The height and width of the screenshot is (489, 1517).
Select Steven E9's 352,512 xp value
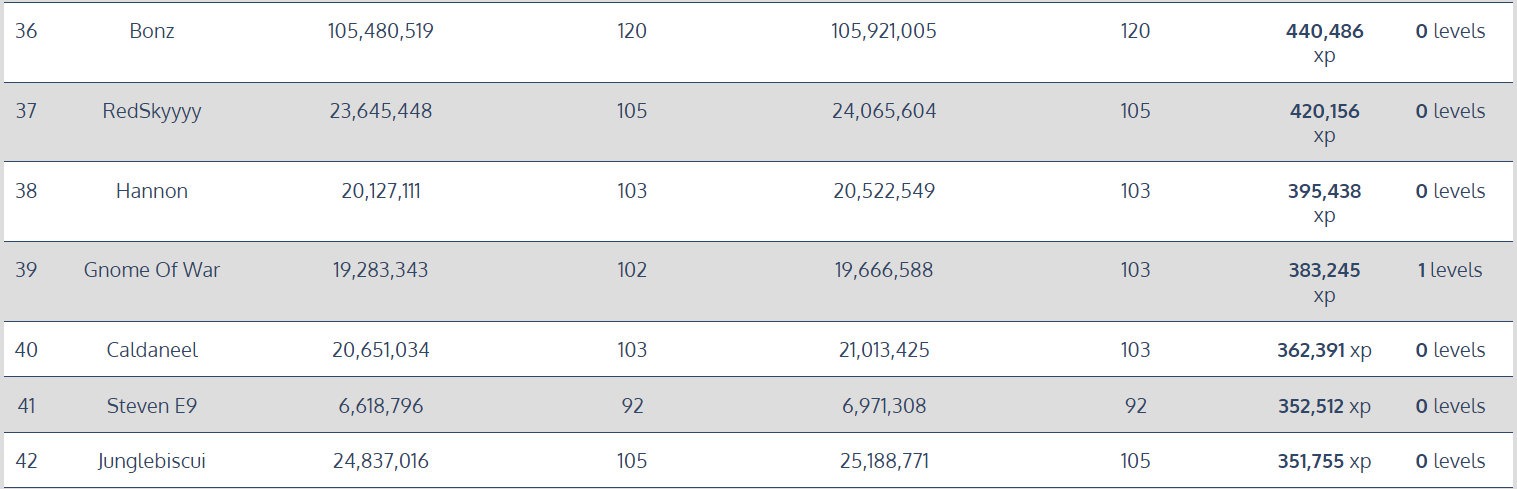[1324, 406]
